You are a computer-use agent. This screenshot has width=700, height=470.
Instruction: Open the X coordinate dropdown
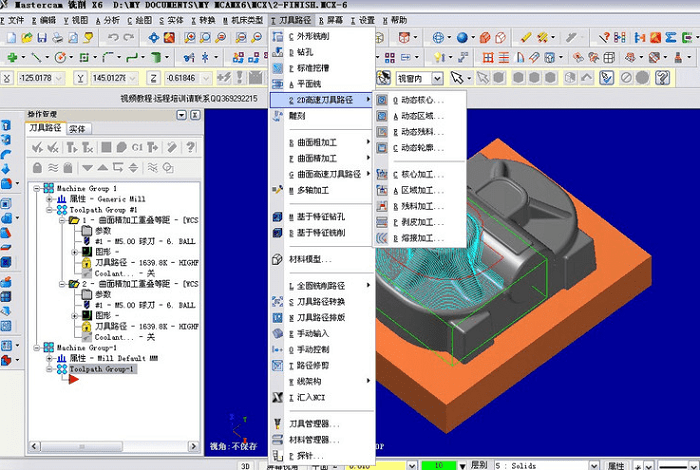(x=59, y=79)
